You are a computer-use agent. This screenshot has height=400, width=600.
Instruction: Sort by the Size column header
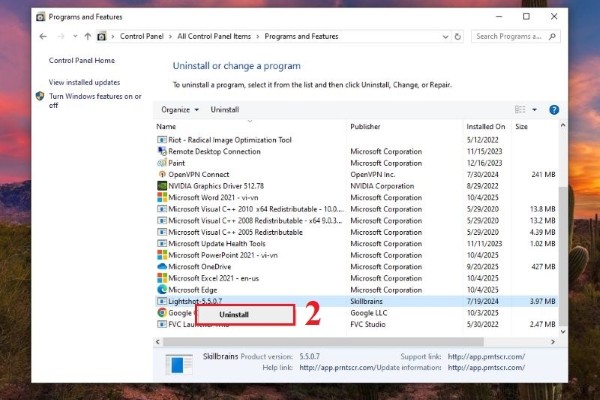coord(521,127)
